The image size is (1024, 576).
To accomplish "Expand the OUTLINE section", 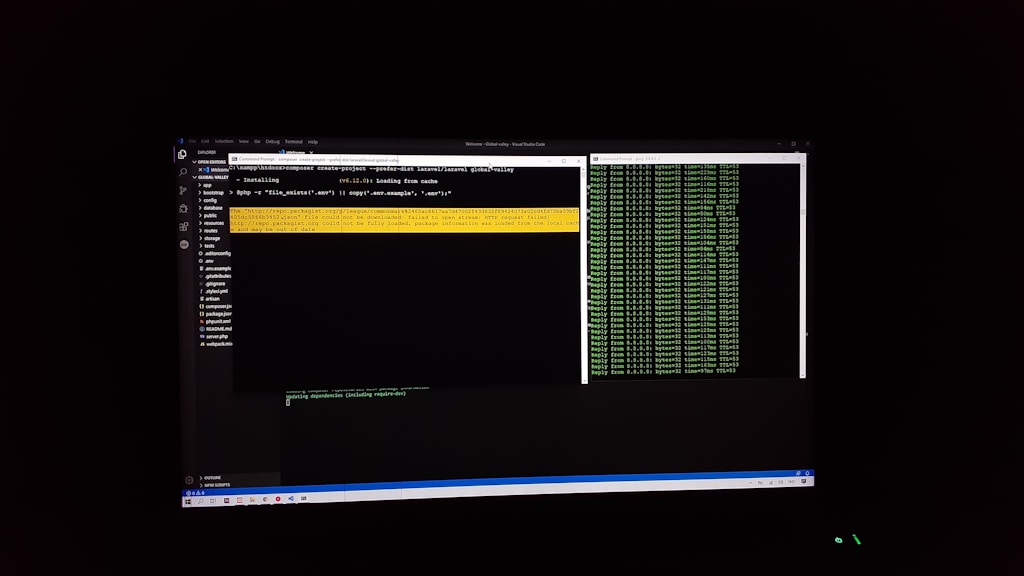I will tap(213, 478).
